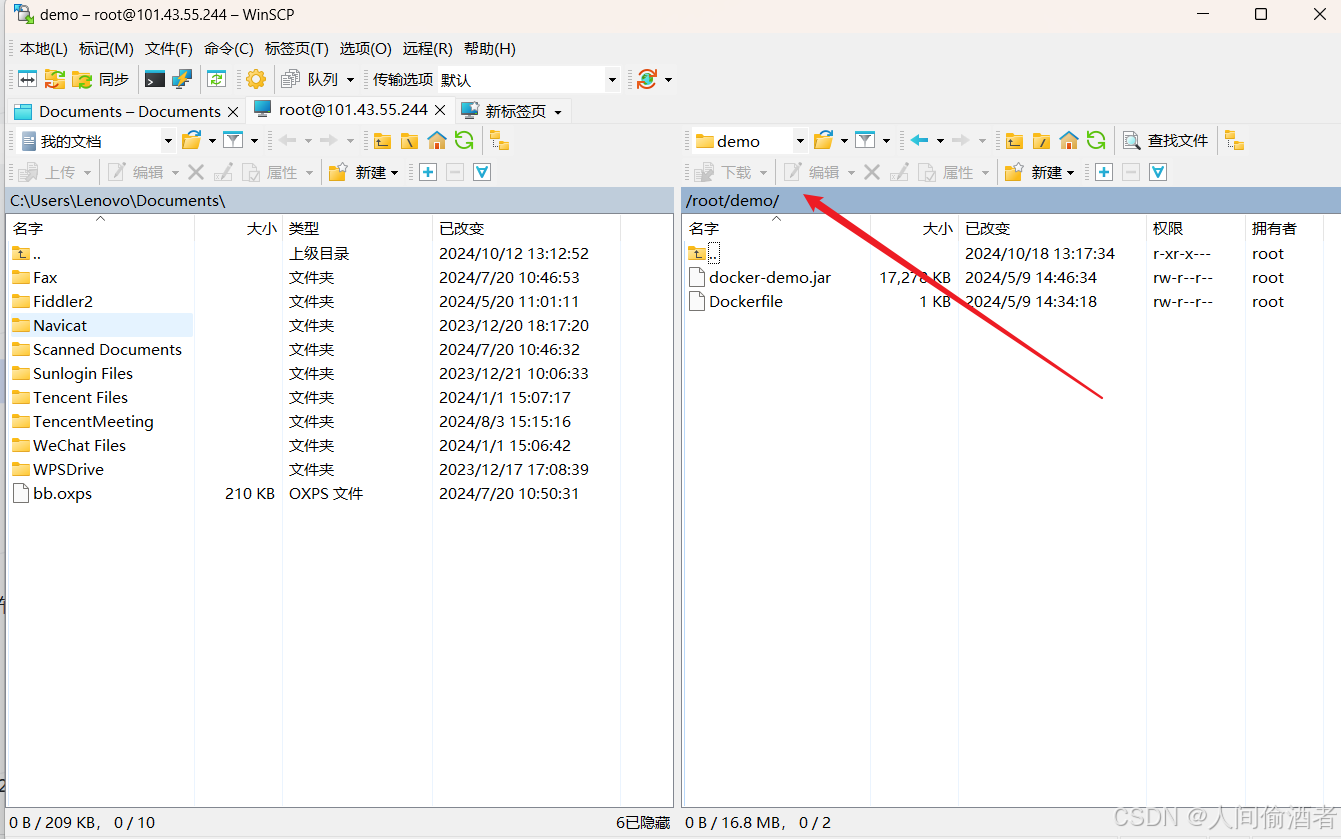Navigate to the remote home directory
This screenshot has width=1341, height=839.
point(1068,141)
